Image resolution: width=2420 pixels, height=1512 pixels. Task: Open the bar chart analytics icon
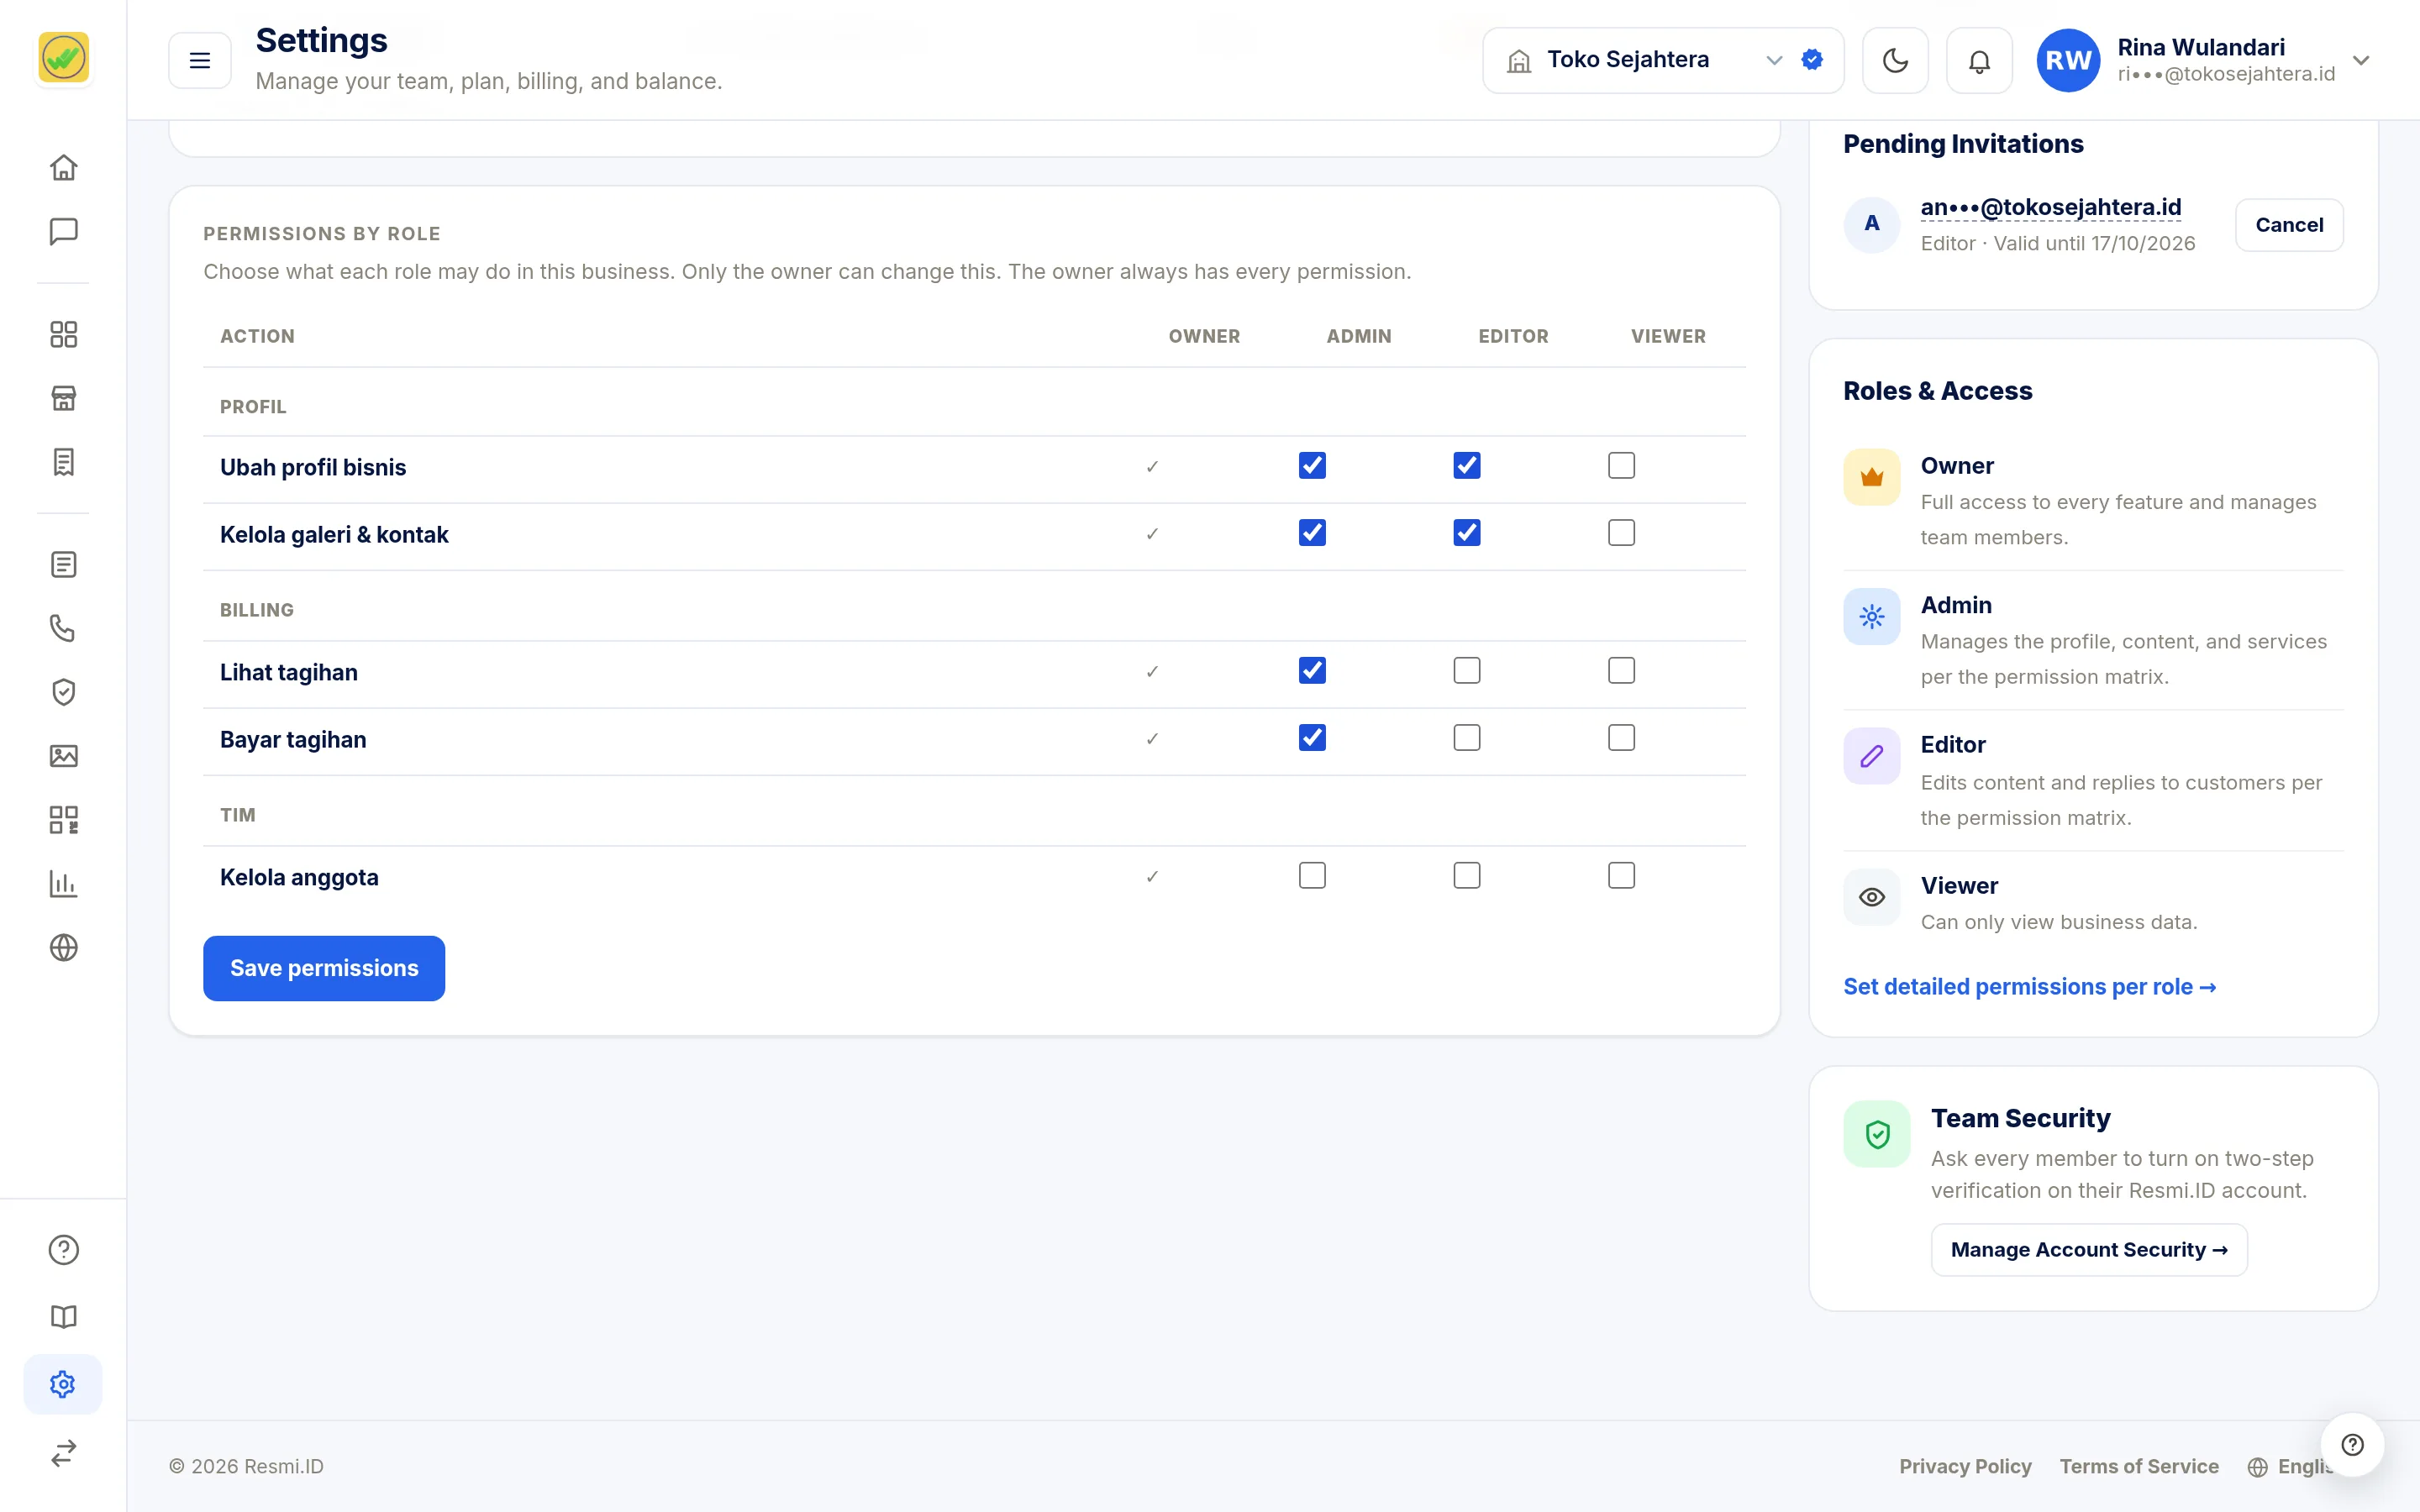tap(63, 884)
